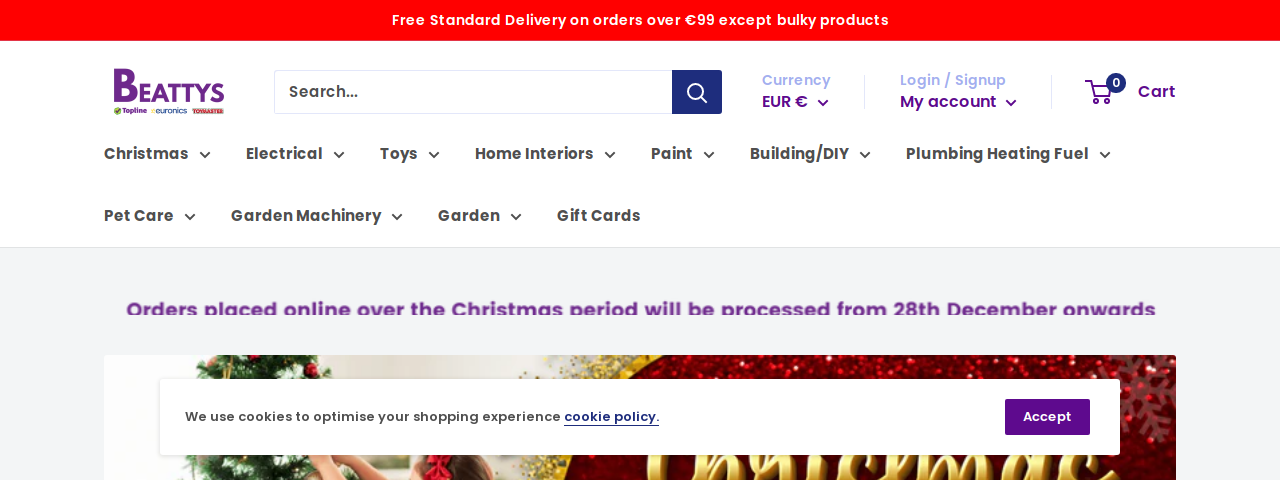The width and height of the screenshot is (1280, 480).
Task: Expand Garden Machinery menu
Action: click(317, 216)
